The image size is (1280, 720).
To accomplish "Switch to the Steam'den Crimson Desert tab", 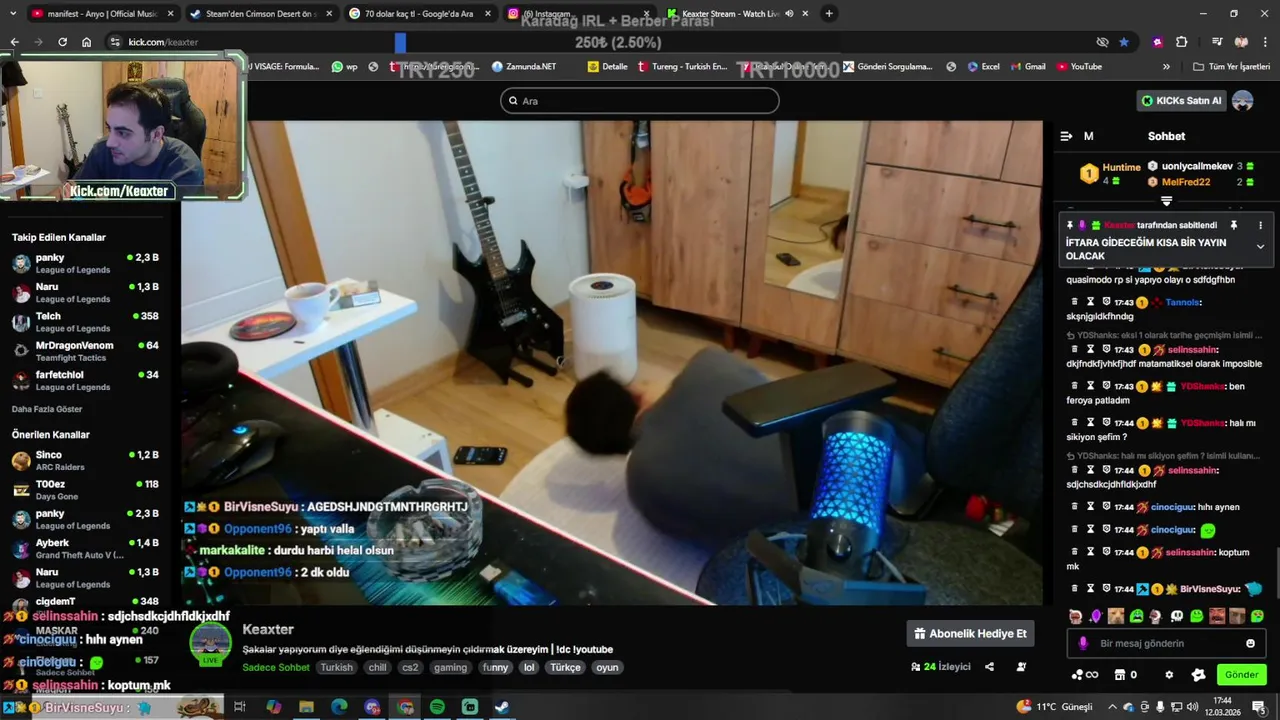I will [260, 14].
